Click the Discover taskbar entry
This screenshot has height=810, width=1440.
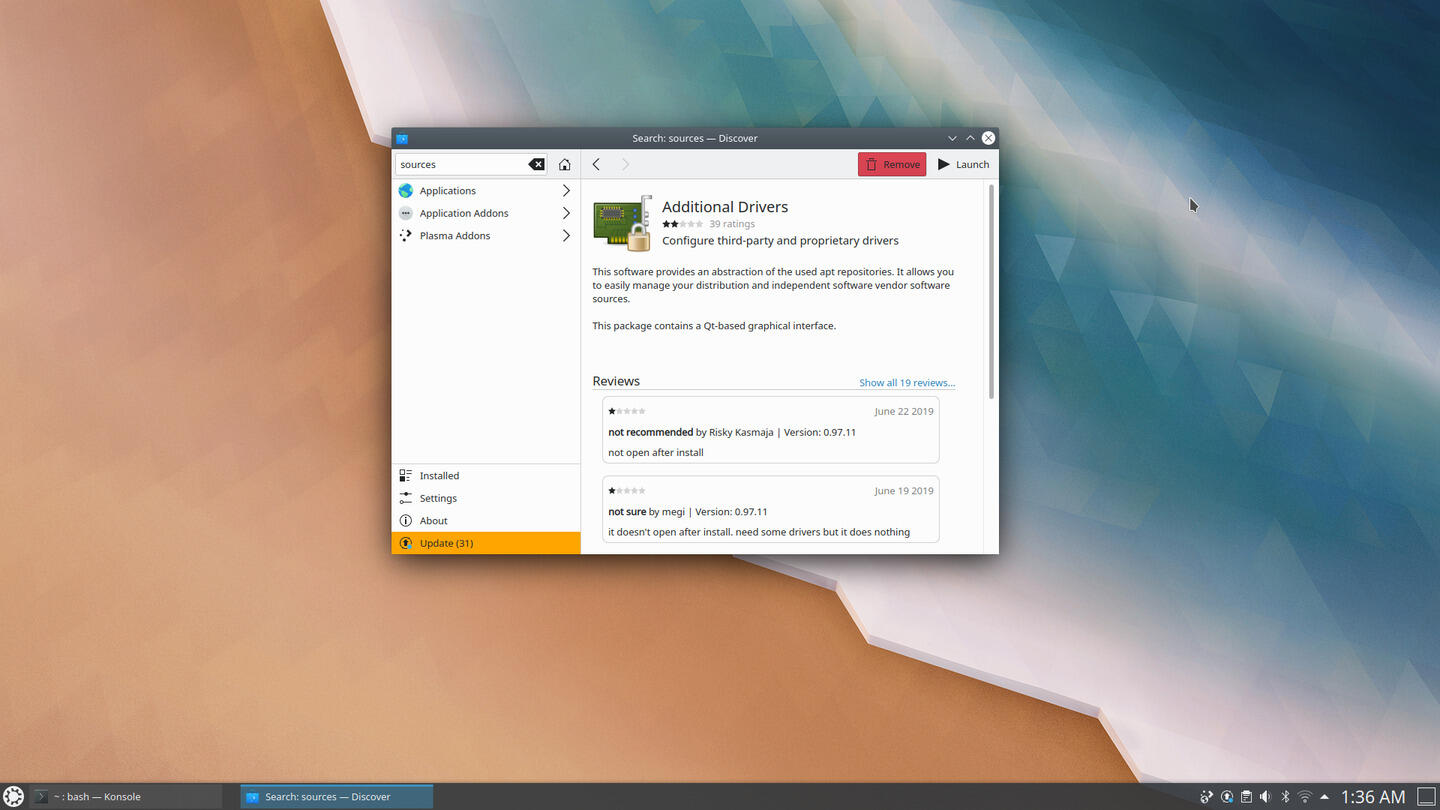pyautogui.click(x=337, y=797)
